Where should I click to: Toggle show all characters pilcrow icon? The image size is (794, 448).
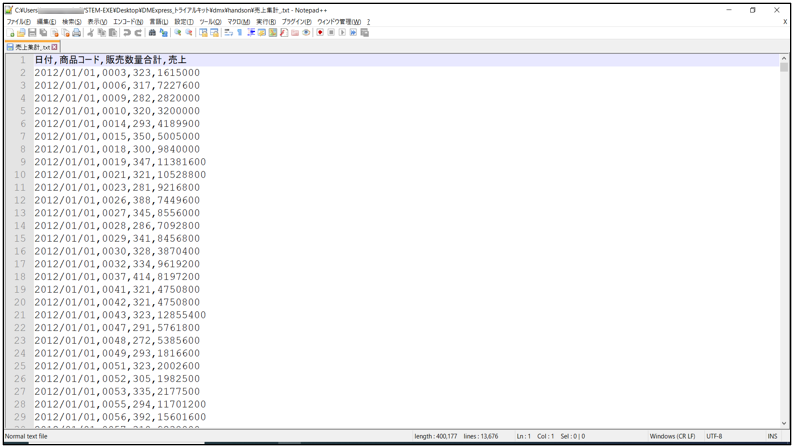[240, 33]
